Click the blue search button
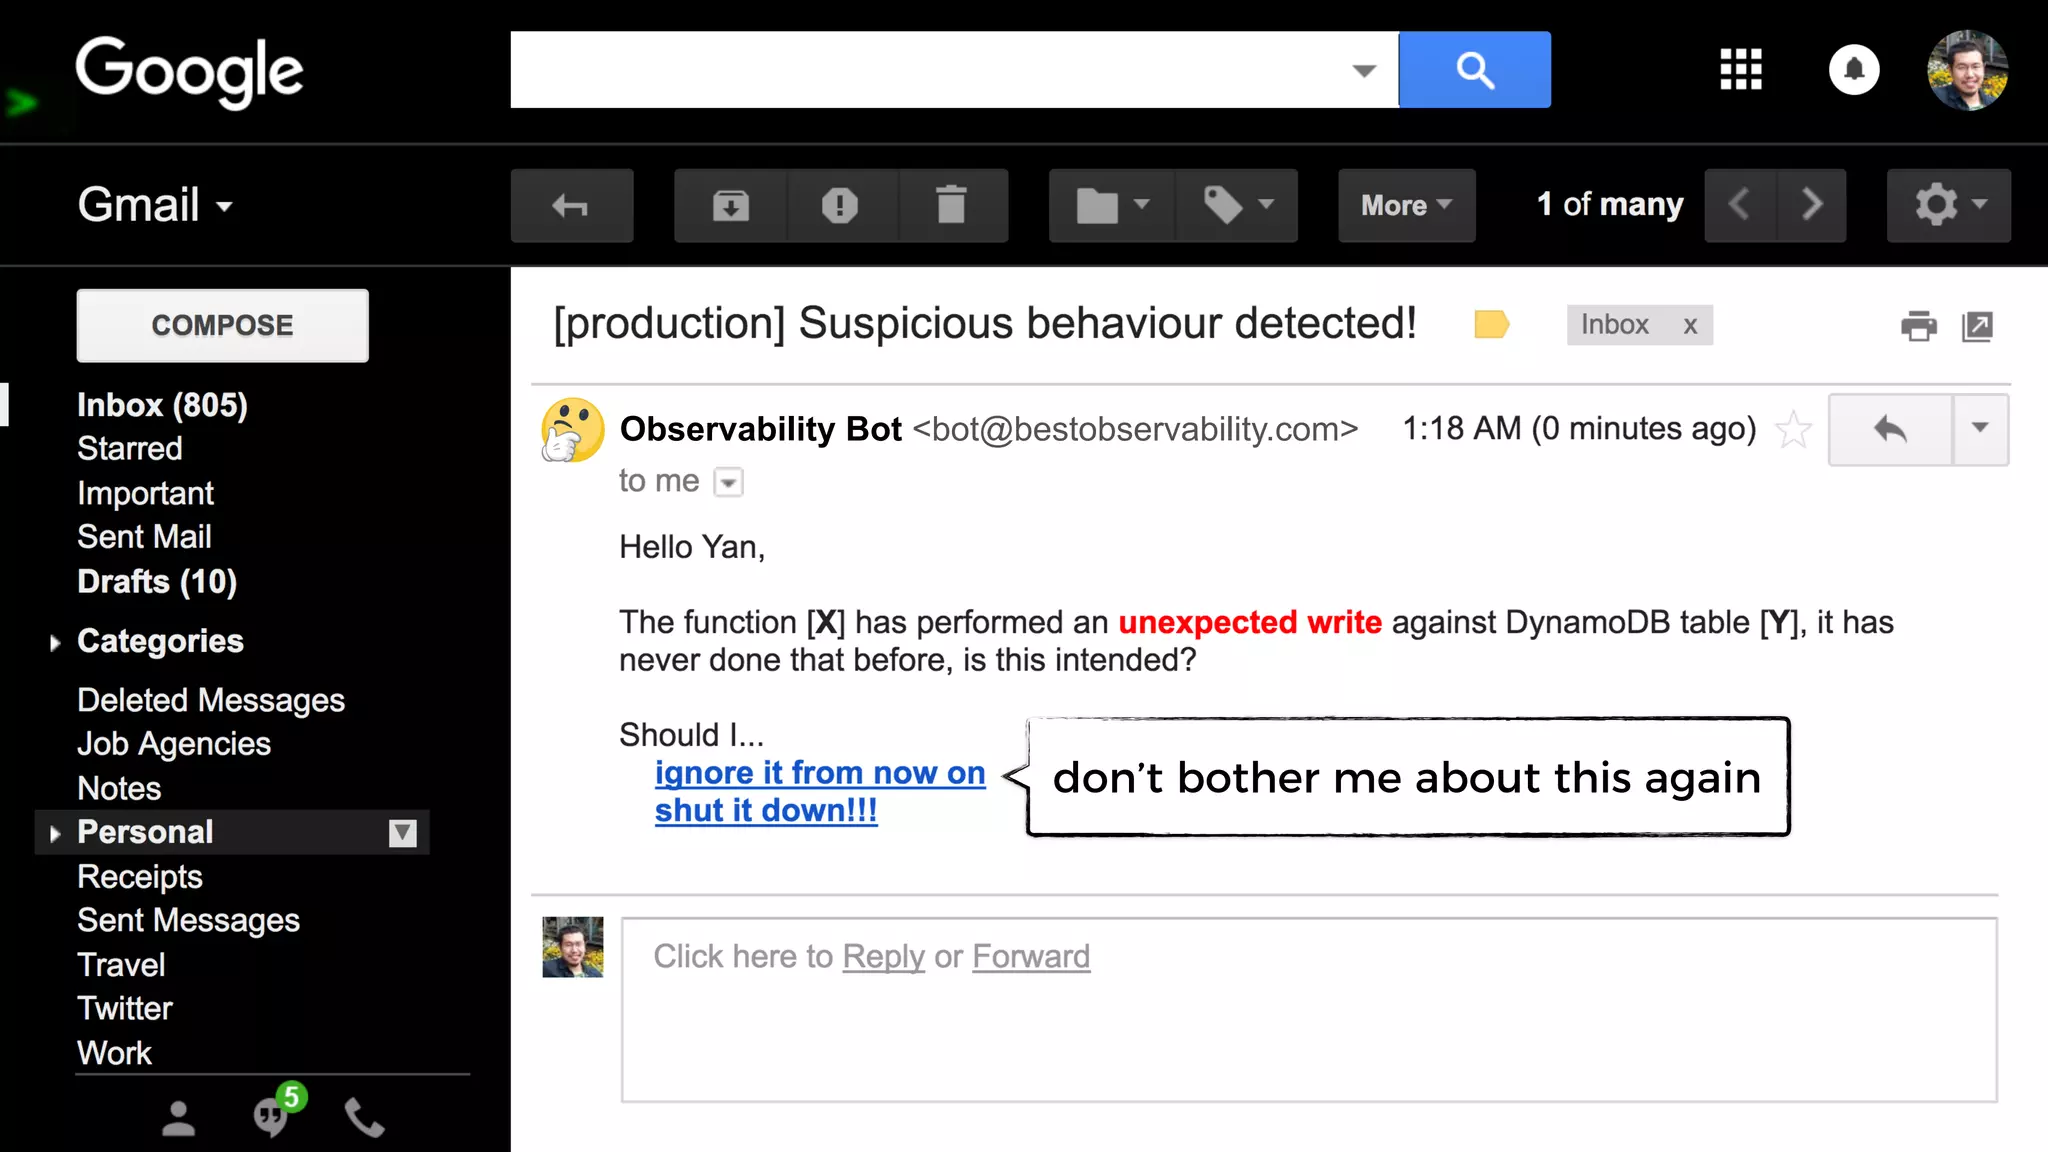Viewport: 2048px width, 1152px height. pyautogui.click(x=1474, y=70)
